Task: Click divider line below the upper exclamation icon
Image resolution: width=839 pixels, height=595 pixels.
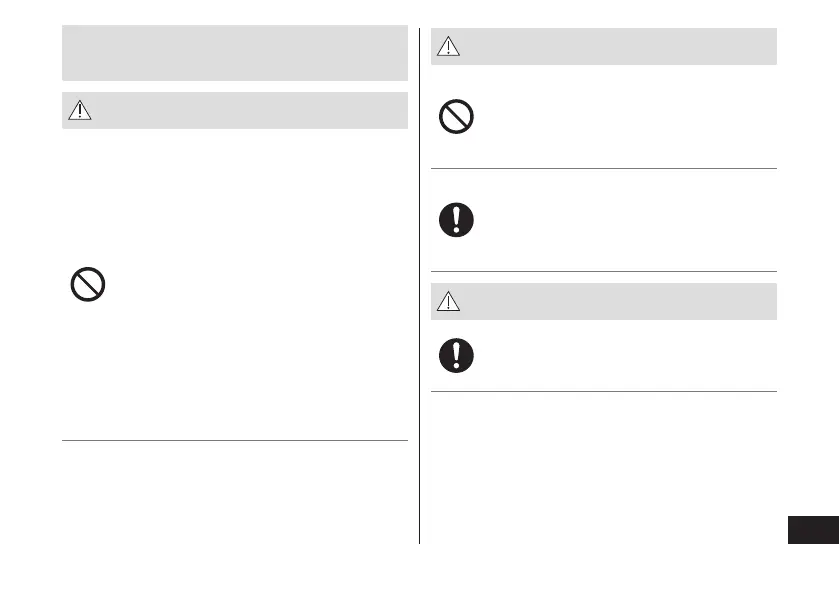Action: 604,271
